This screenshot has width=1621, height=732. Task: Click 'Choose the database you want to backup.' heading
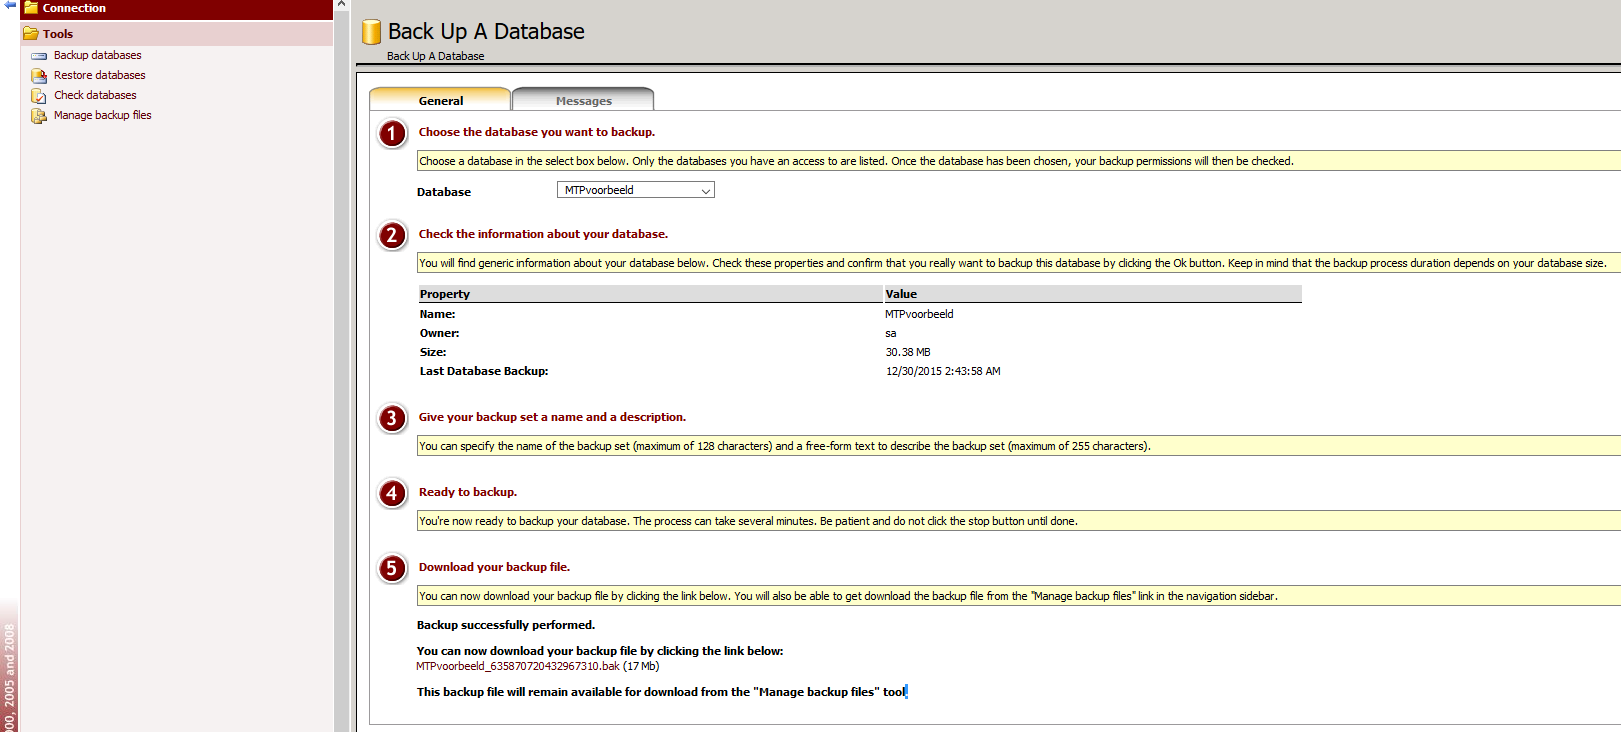pos(537,132)
